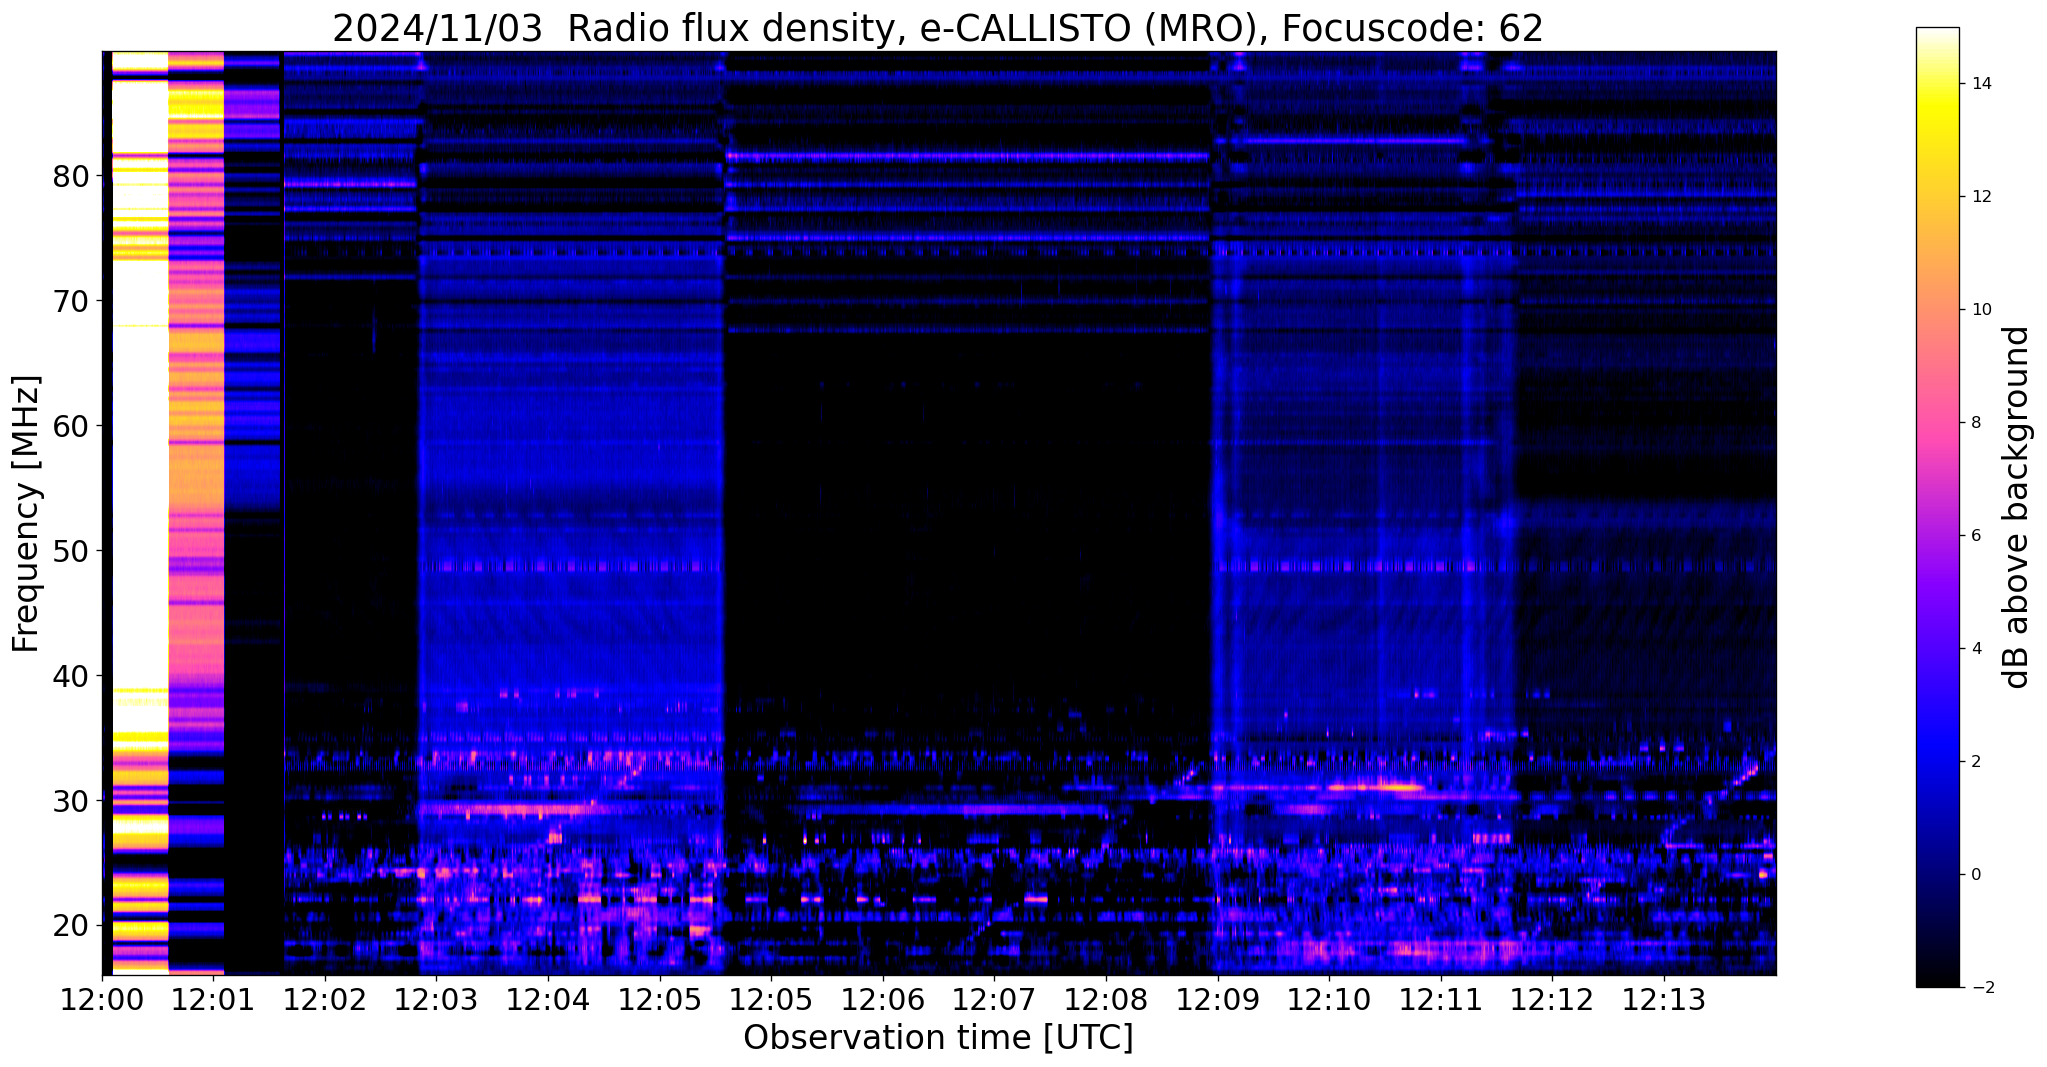Click the 'Observation time [UTC]' x-axis label
2047x1067 pixels.
pos(938,1038)
